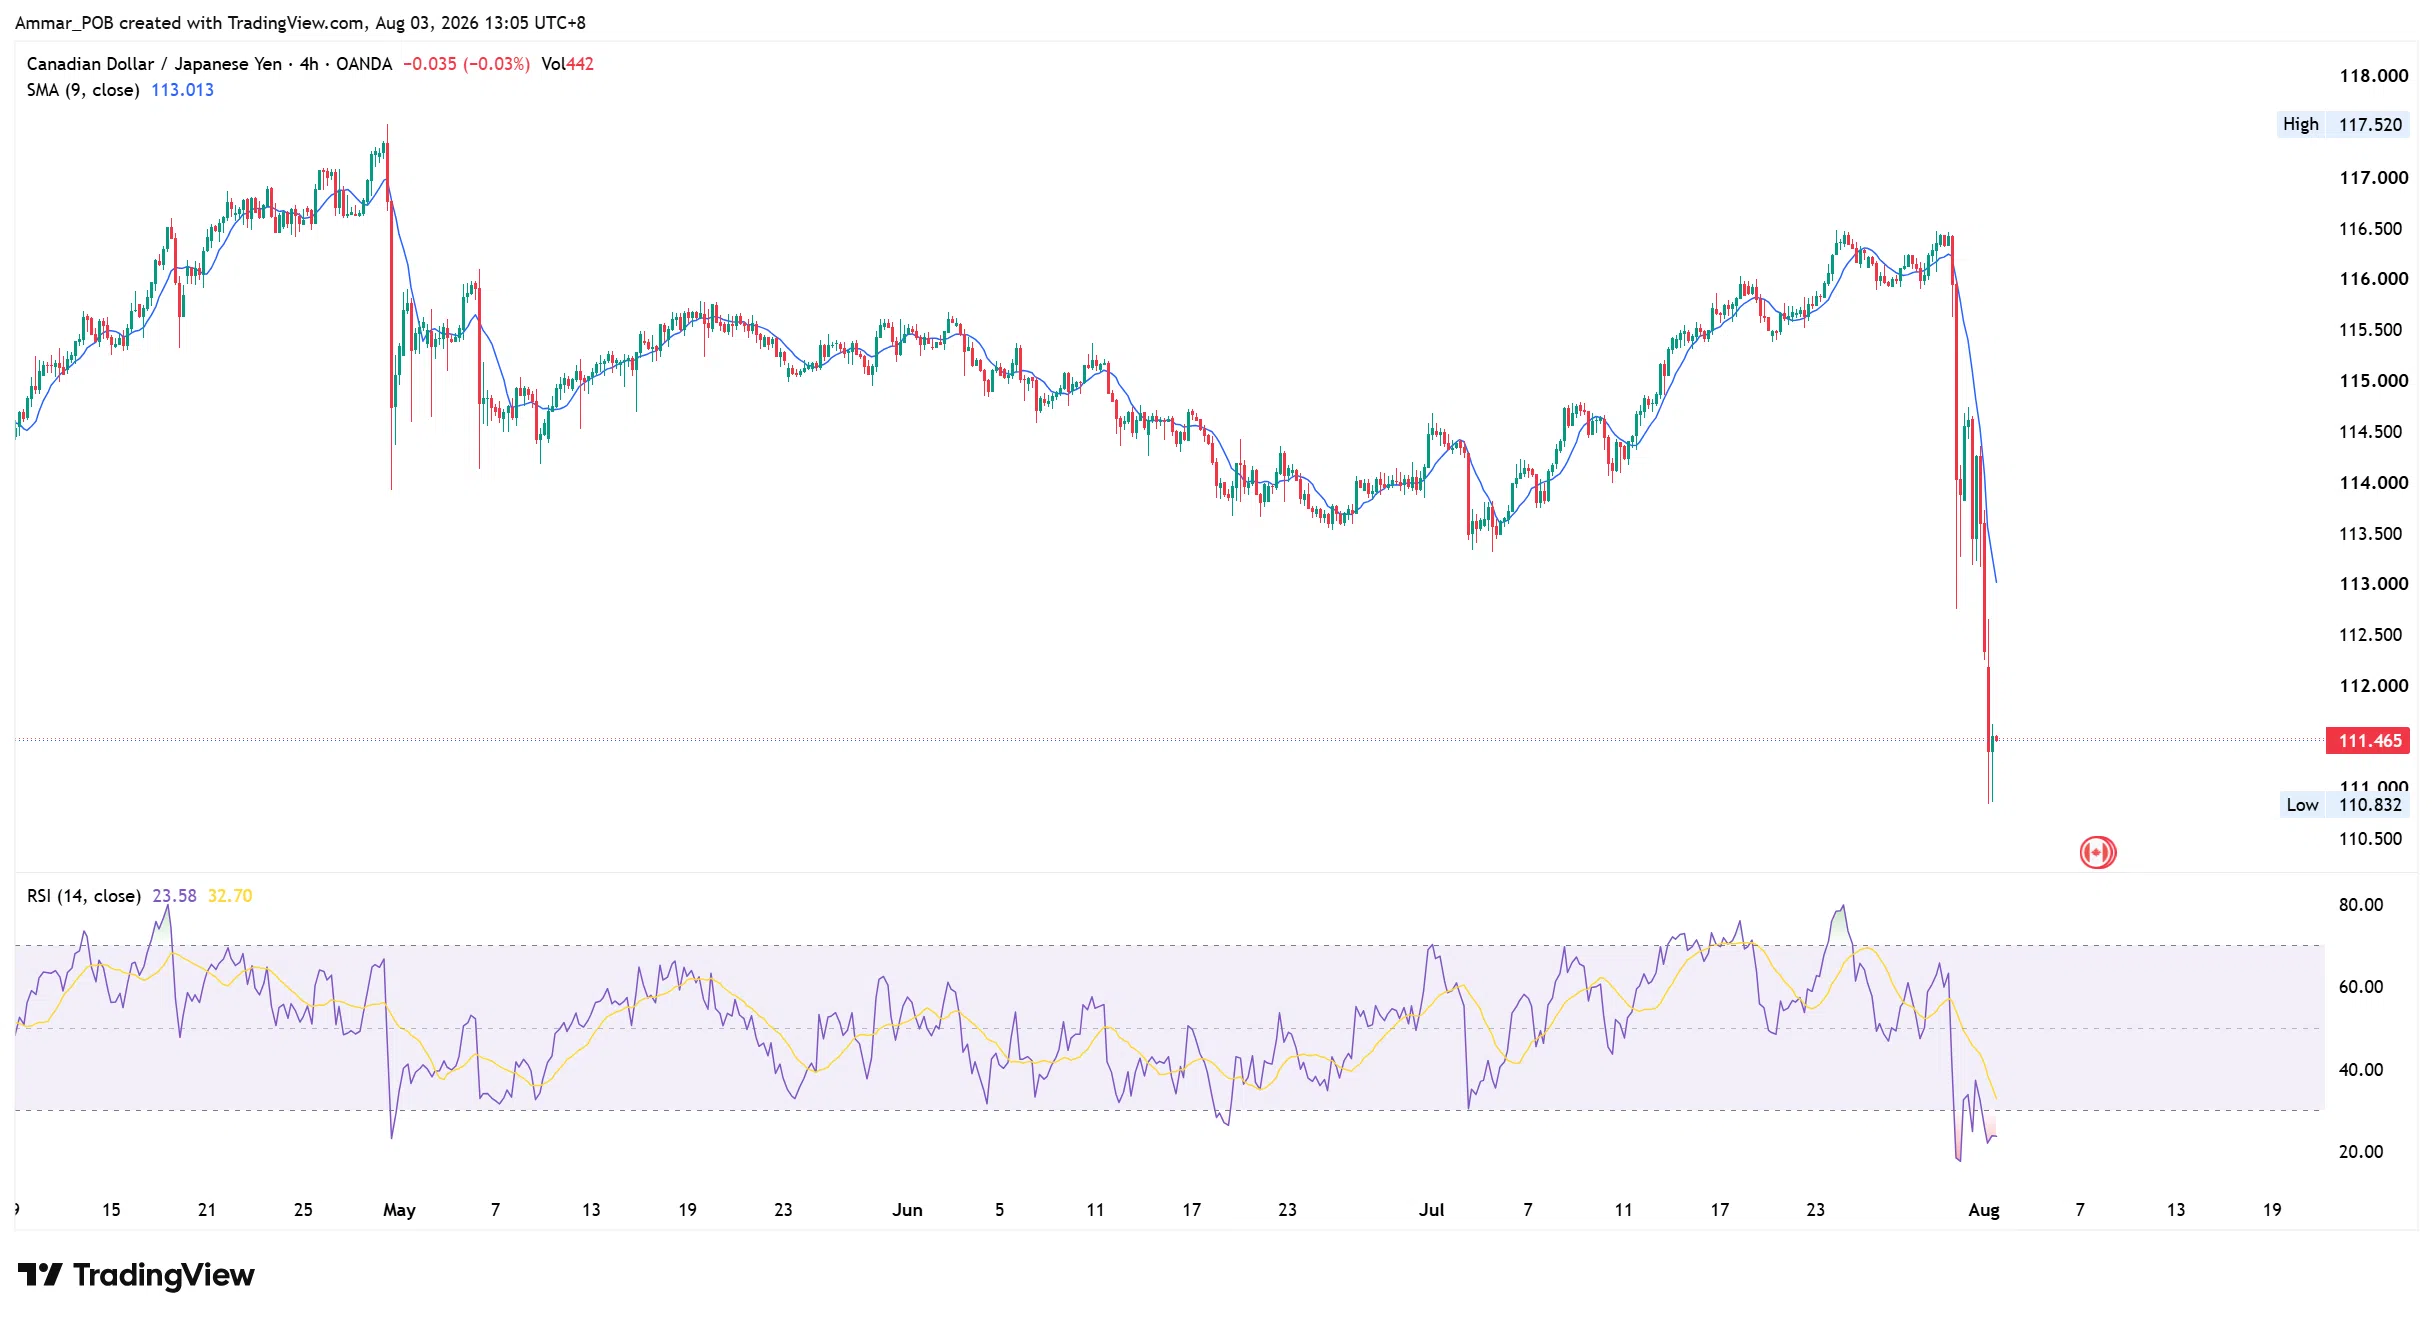Click the 20.00 RSI axis label

coord(2361,1152)
